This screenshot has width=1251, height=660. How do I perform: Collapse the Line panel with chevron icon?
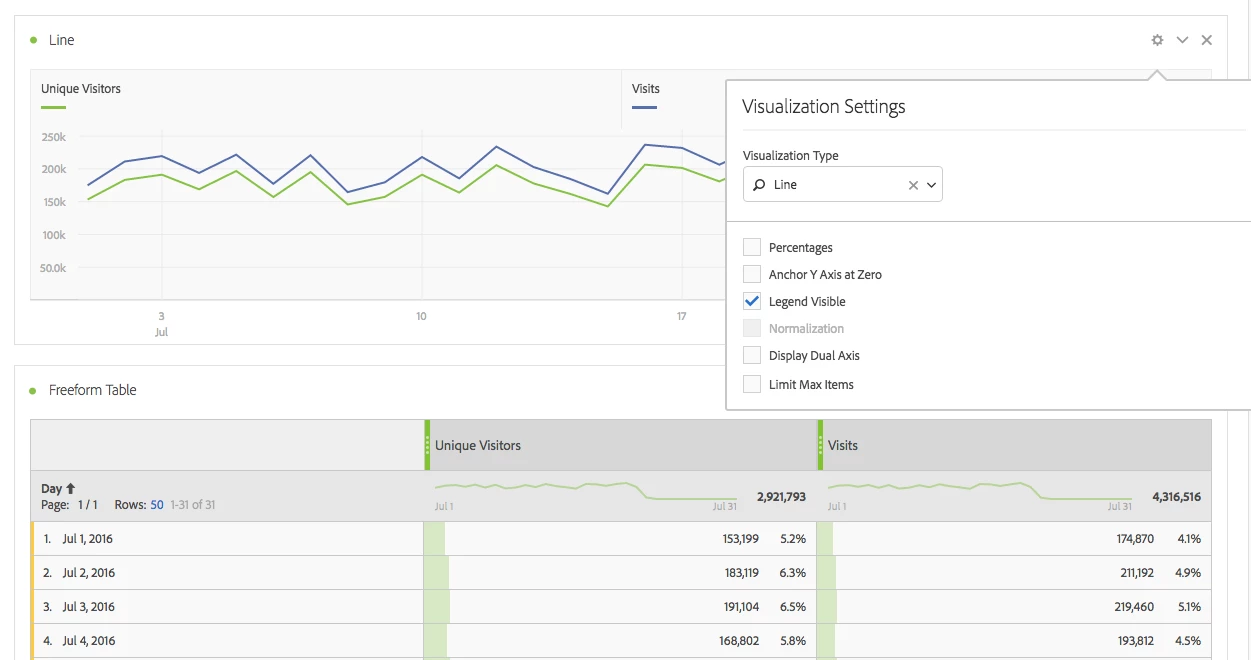tap(1182, 40)
